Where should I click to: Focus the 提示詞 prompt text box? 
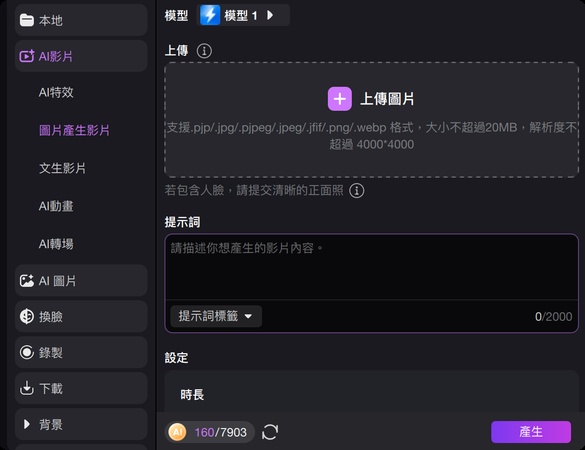(x=372, y=267)
